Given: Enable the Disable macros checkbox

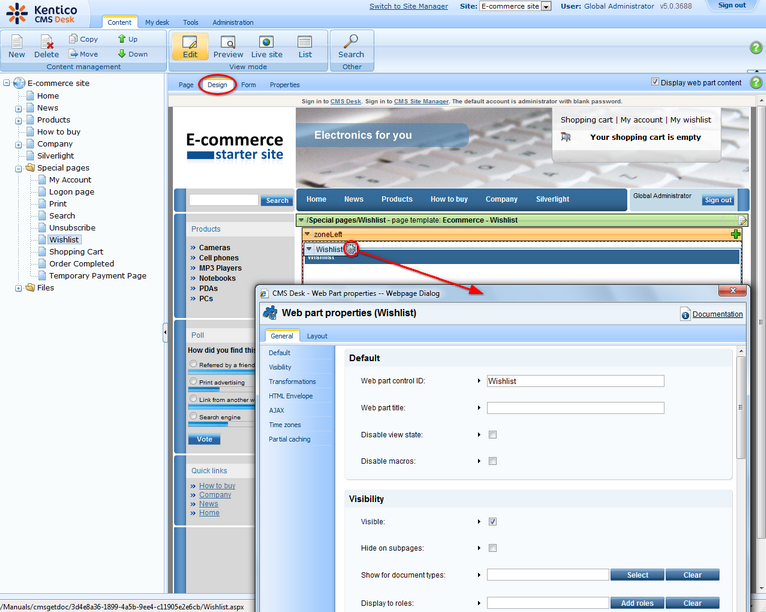Looking at the screenshot, I should (492, 461).
